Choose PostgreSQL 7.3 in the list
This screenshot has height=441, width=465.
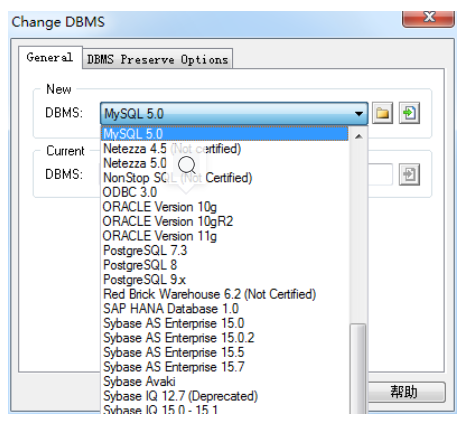coord(224,251)
